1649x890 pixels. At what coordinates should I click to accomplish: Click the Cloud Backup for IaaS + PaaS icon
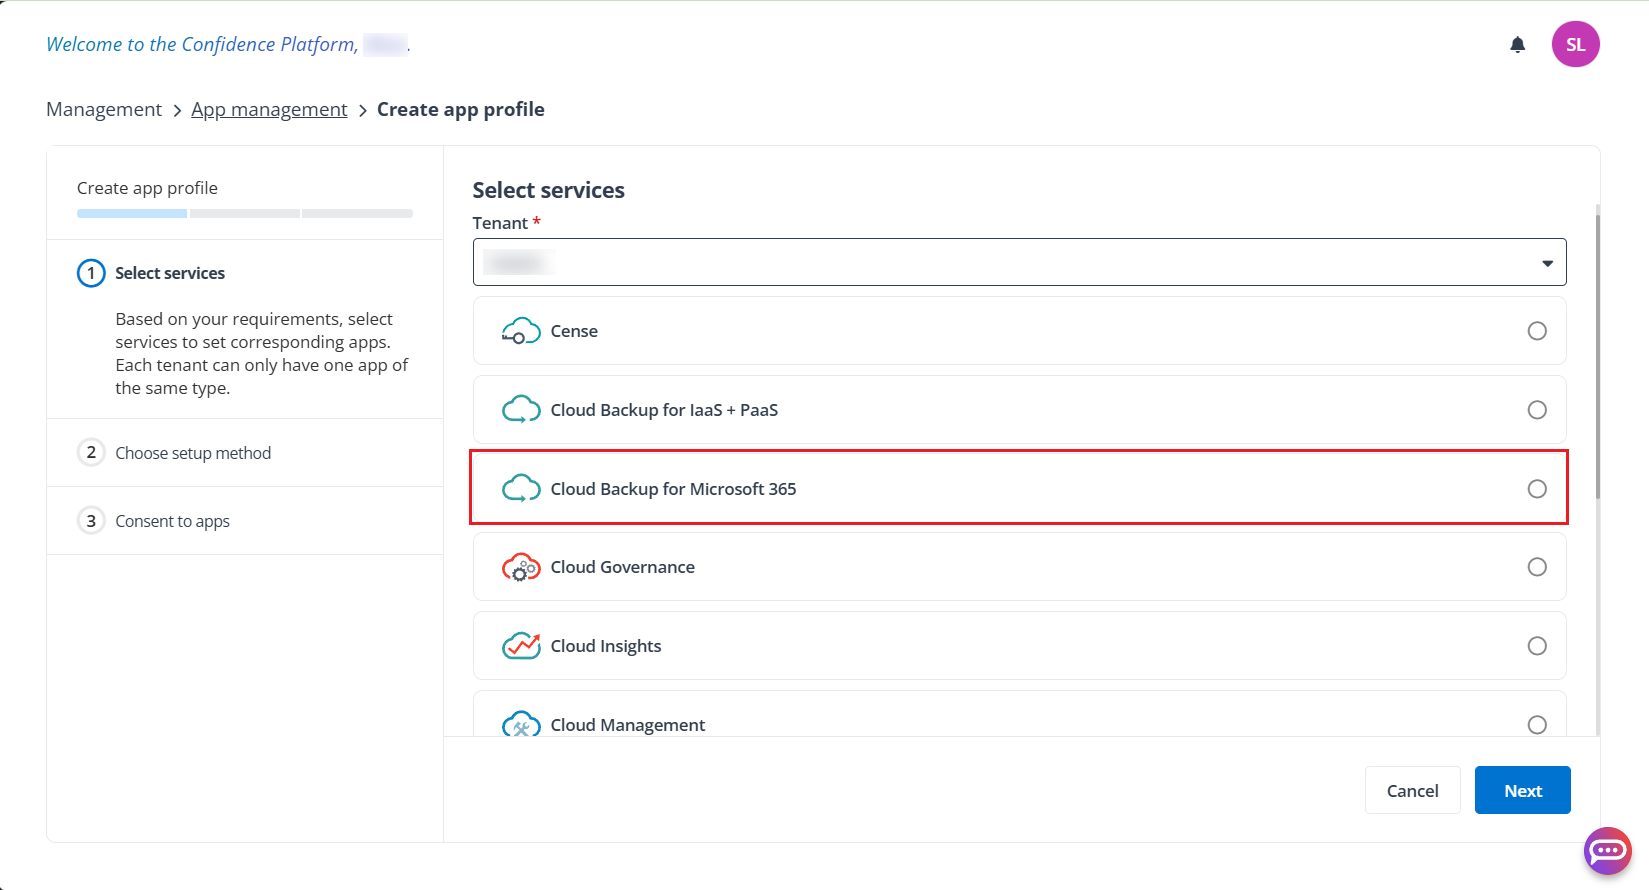click(x=521, y=410)
